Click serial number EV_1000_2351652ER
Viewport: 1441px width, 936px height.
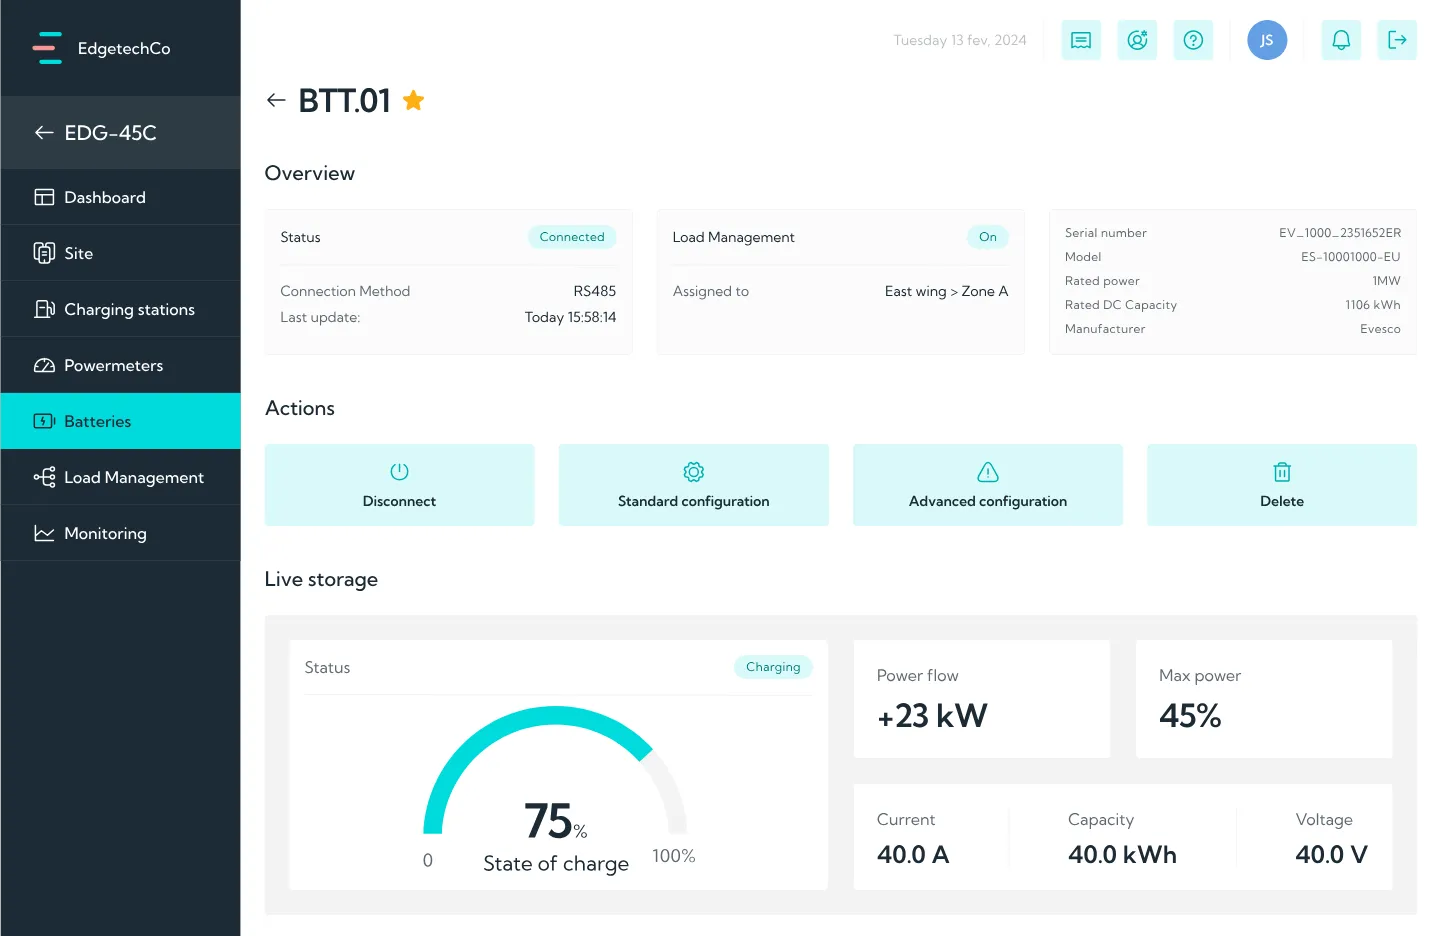[x=1340, y=233]
